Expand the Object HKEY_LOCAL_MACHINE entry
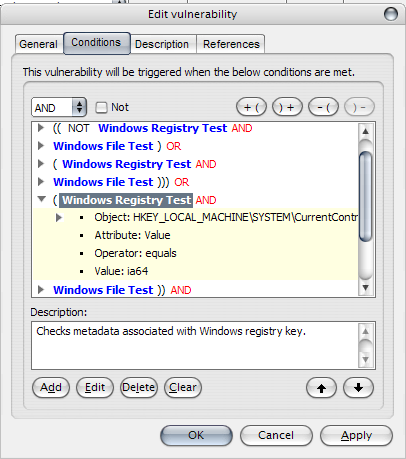The image size is (406, 459). 59,218
